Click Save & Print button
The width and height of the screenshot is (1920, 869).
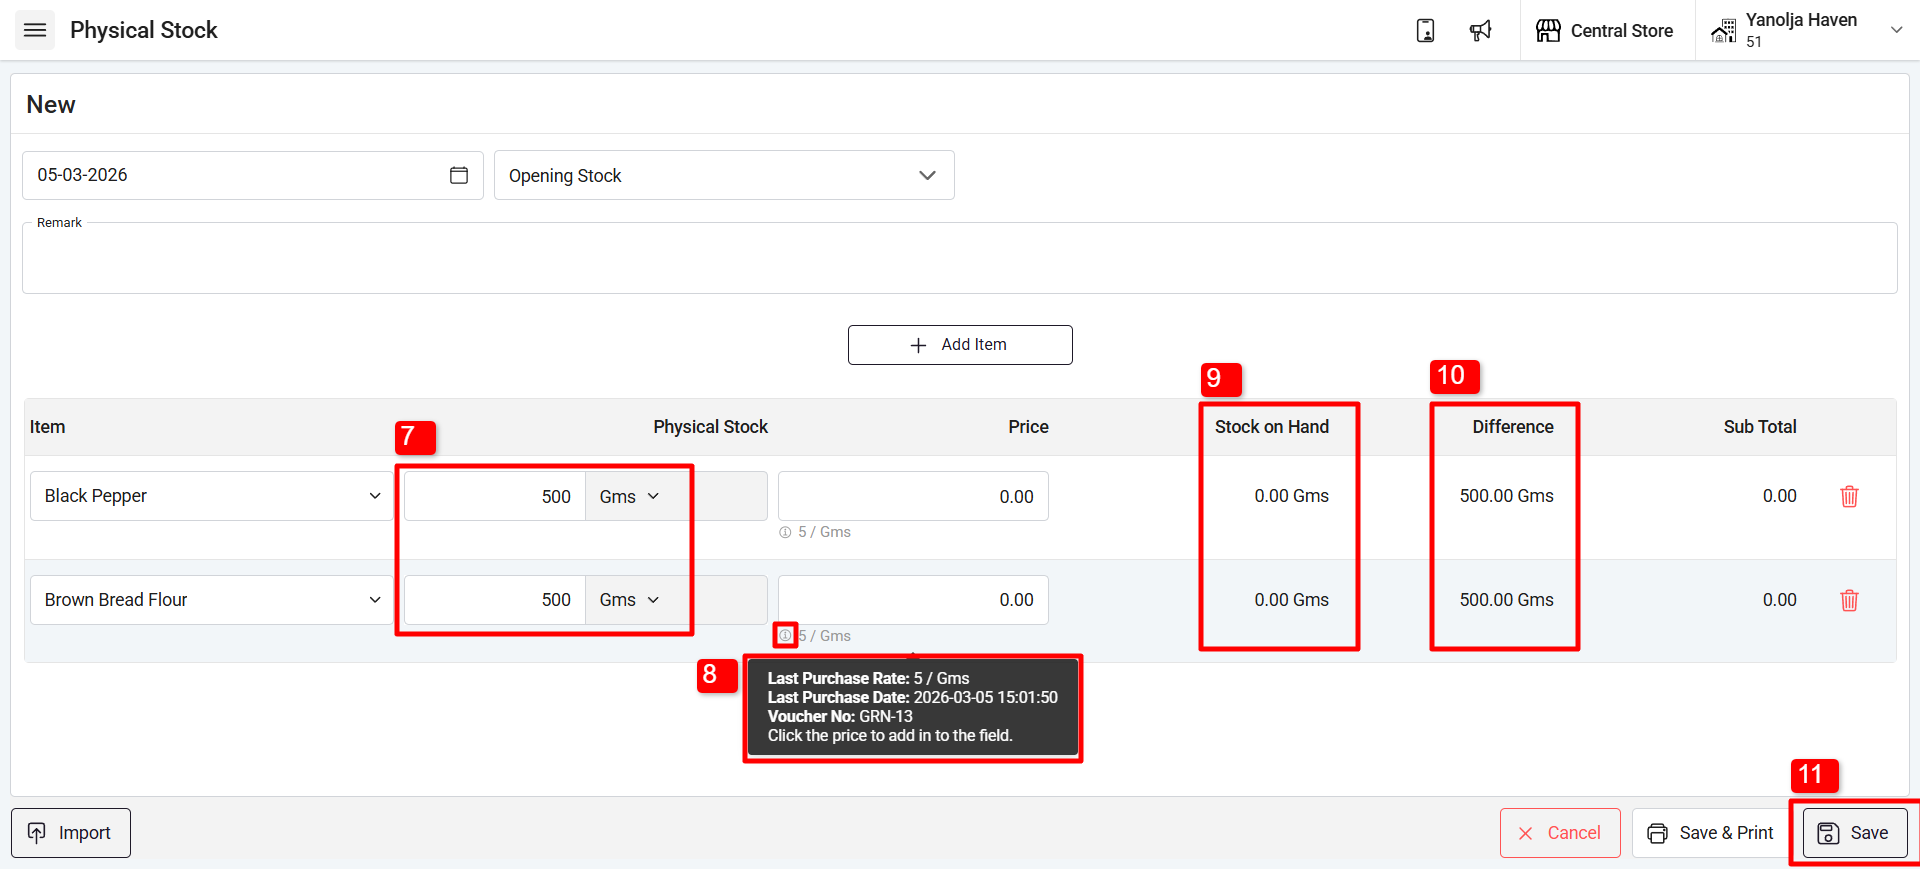click(x=1711, y=833)
